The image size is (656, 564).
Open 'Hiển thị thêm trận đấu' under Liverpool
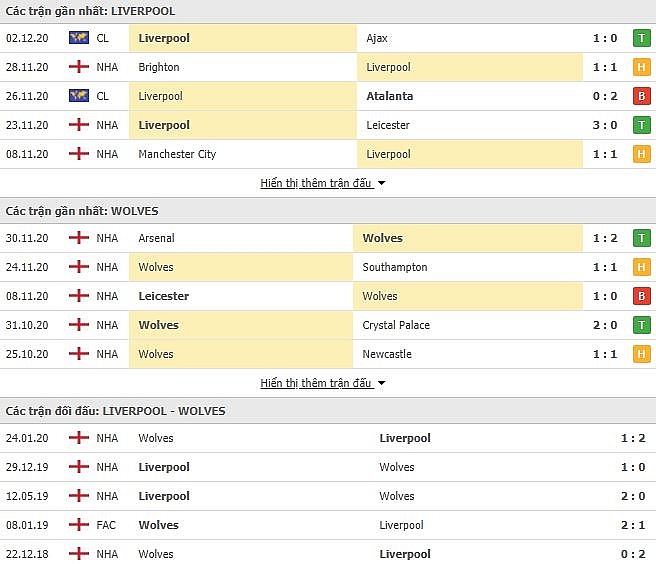point(316,183)
